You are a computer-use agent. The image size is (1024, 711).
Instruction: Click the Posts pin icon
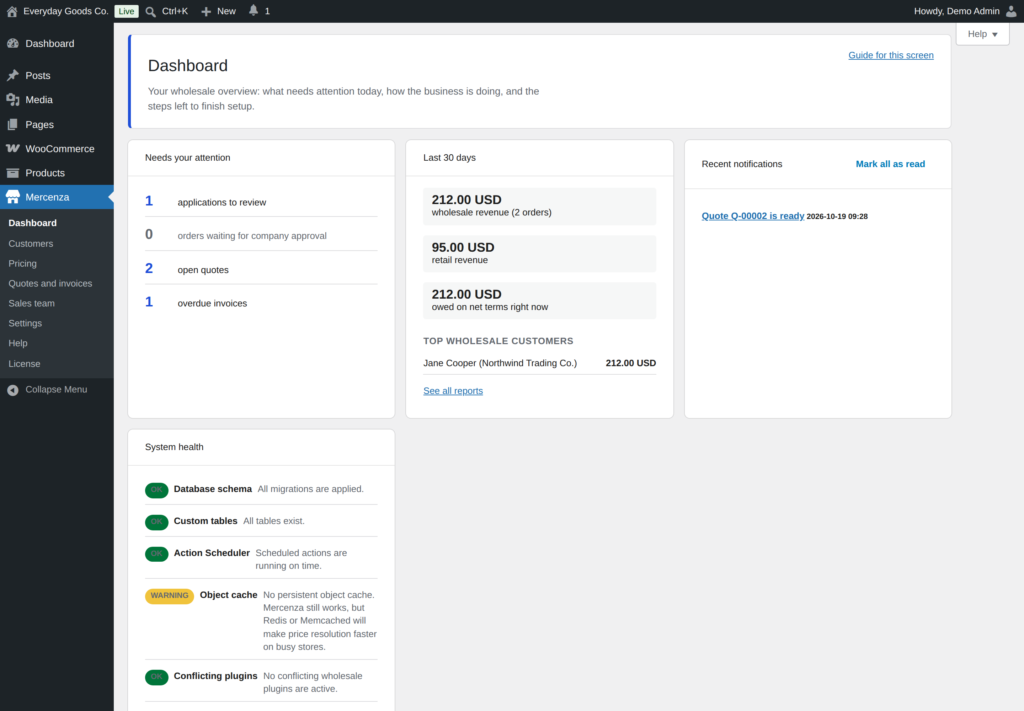click(x=12, y=75)
